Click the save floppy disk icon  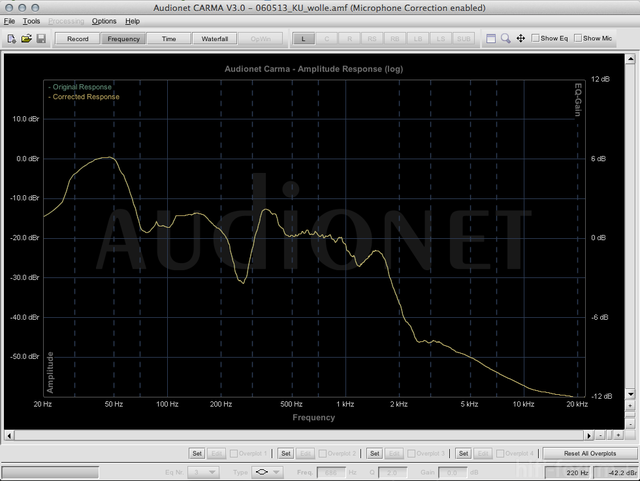tap(41, 38)
